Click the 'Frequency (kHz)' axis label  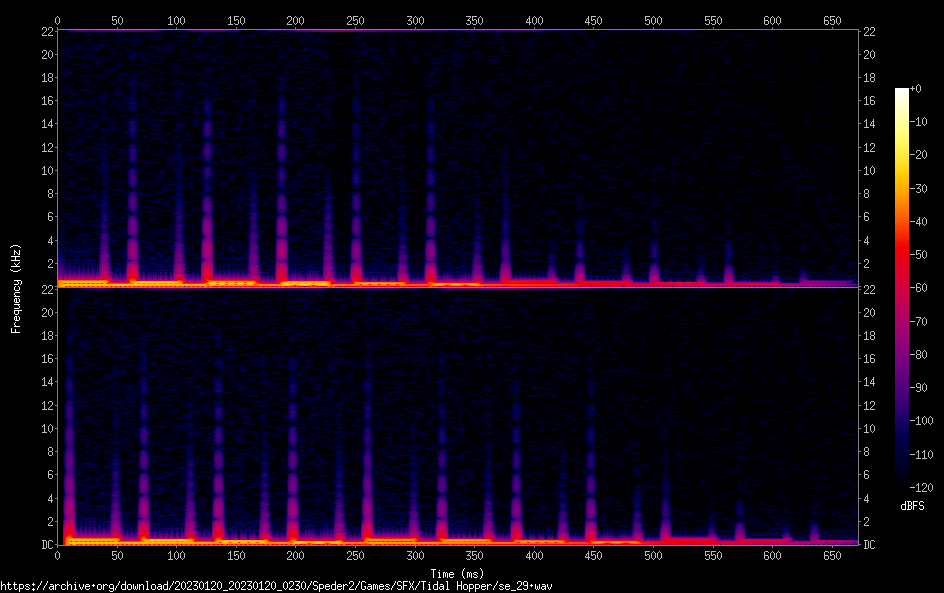(x=15, y=288)
